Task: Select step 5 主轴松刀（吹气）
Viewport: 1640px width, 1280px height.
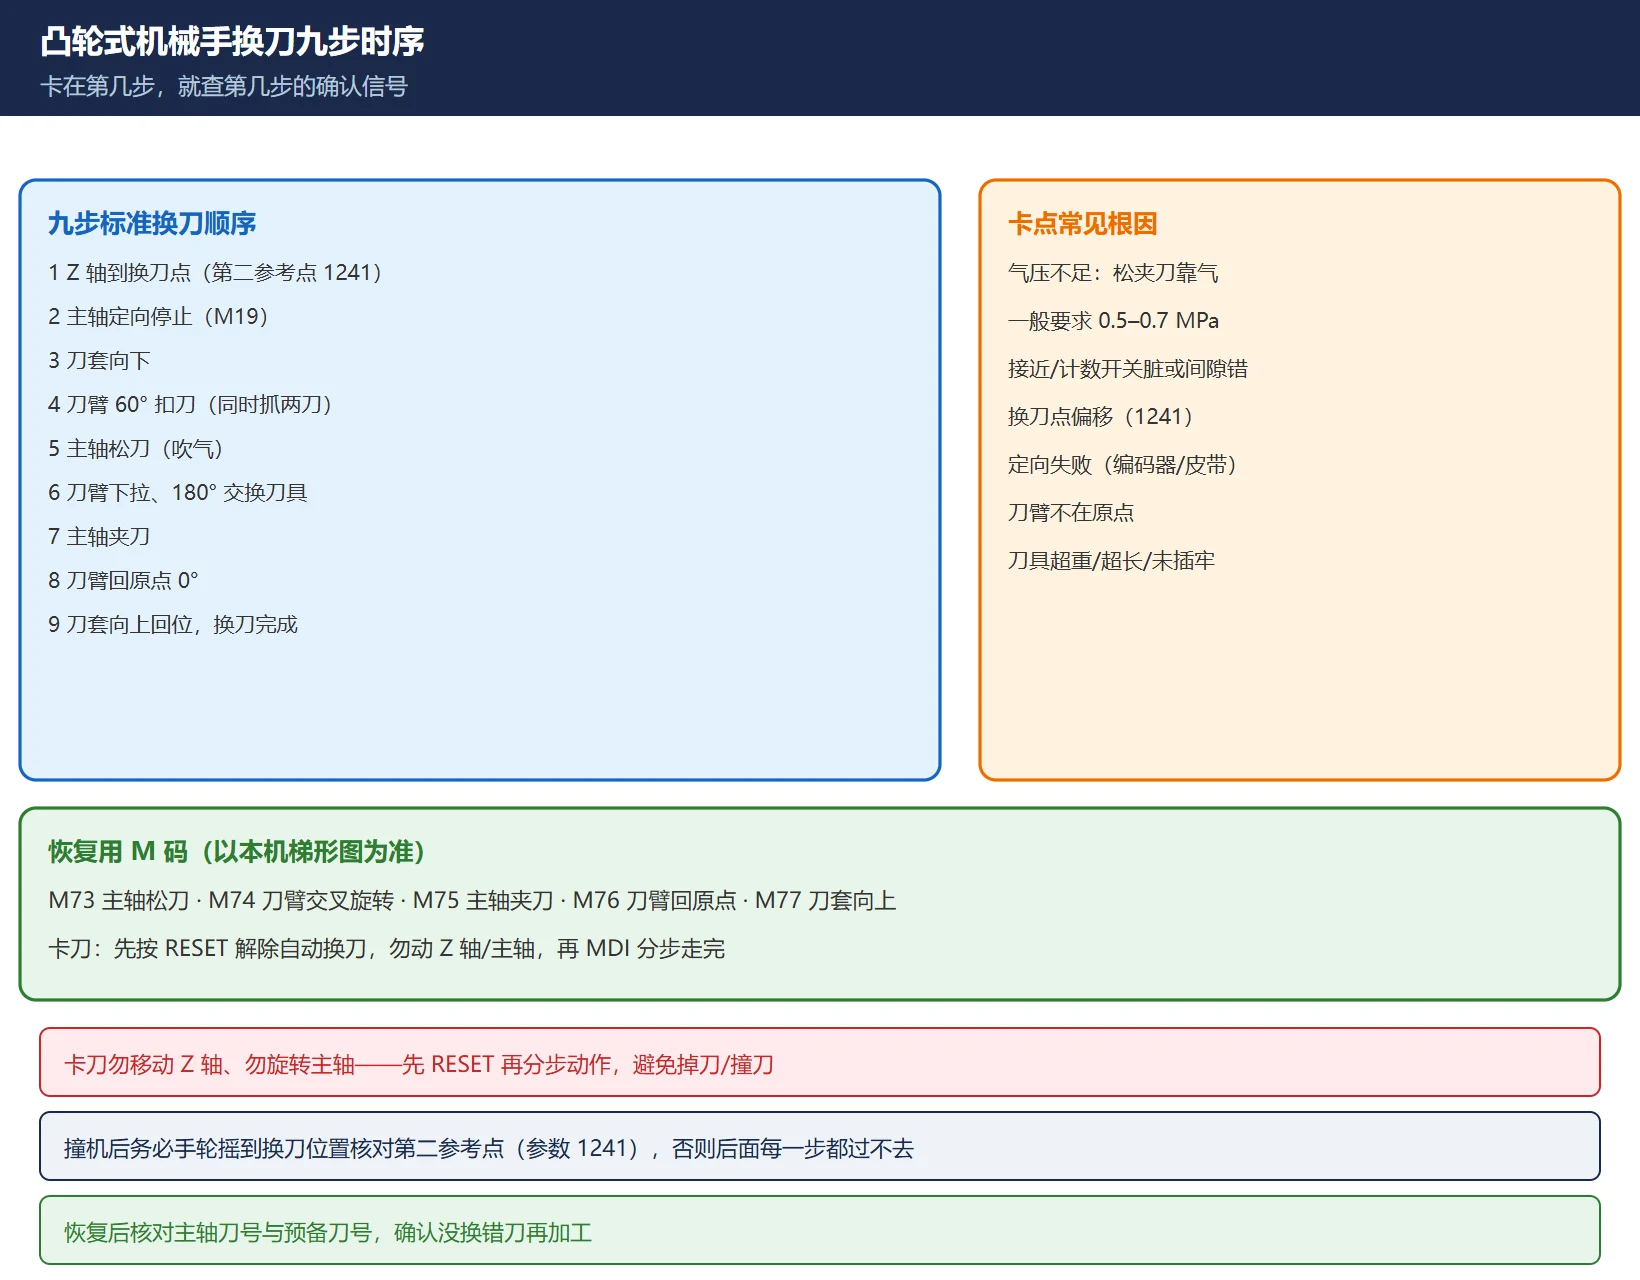Action: click(136, 449)
